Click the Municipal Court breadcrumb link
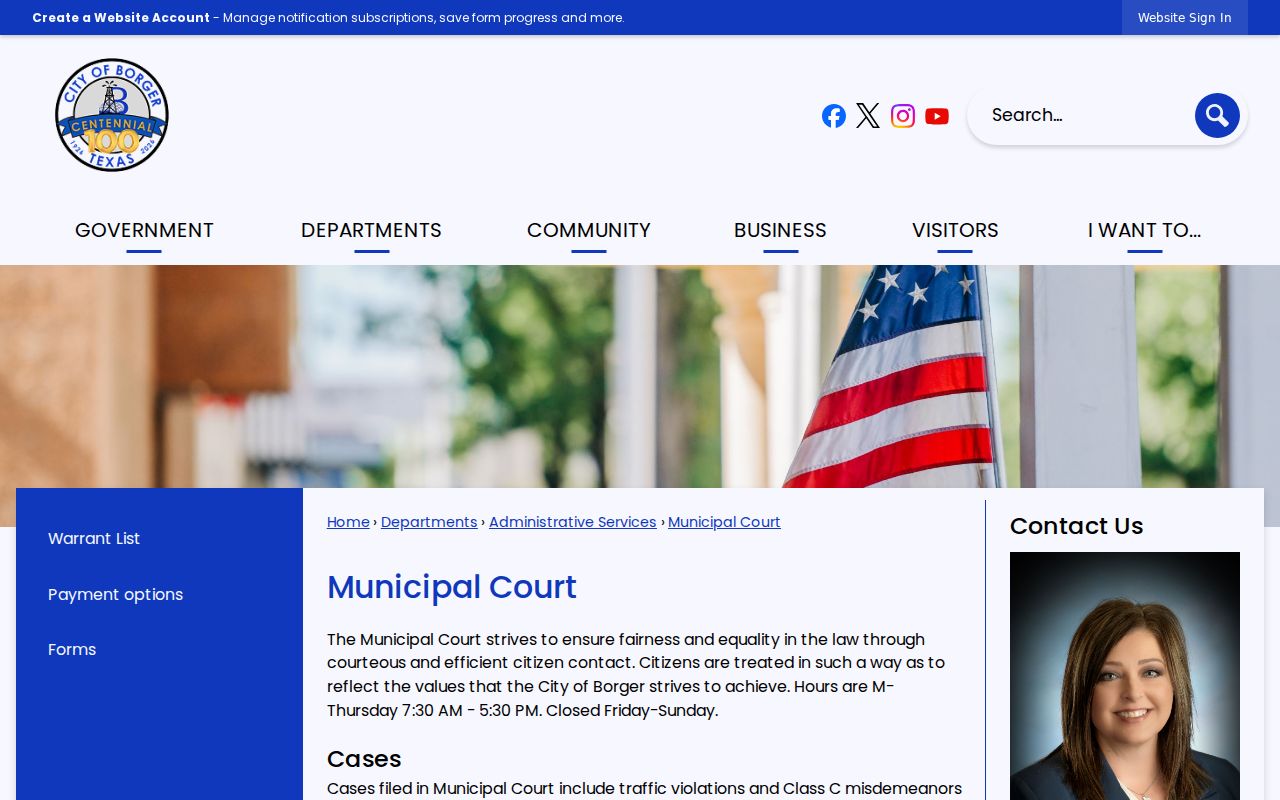This screenshot has width=1280, height=800. click(x=724, y=522)
